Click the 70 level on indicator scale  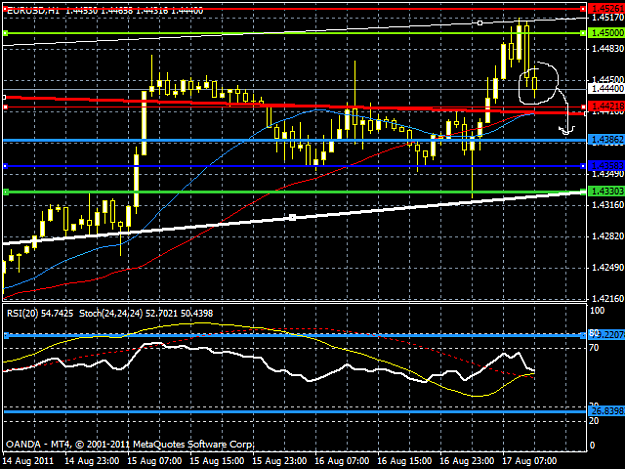click(594, 348)
